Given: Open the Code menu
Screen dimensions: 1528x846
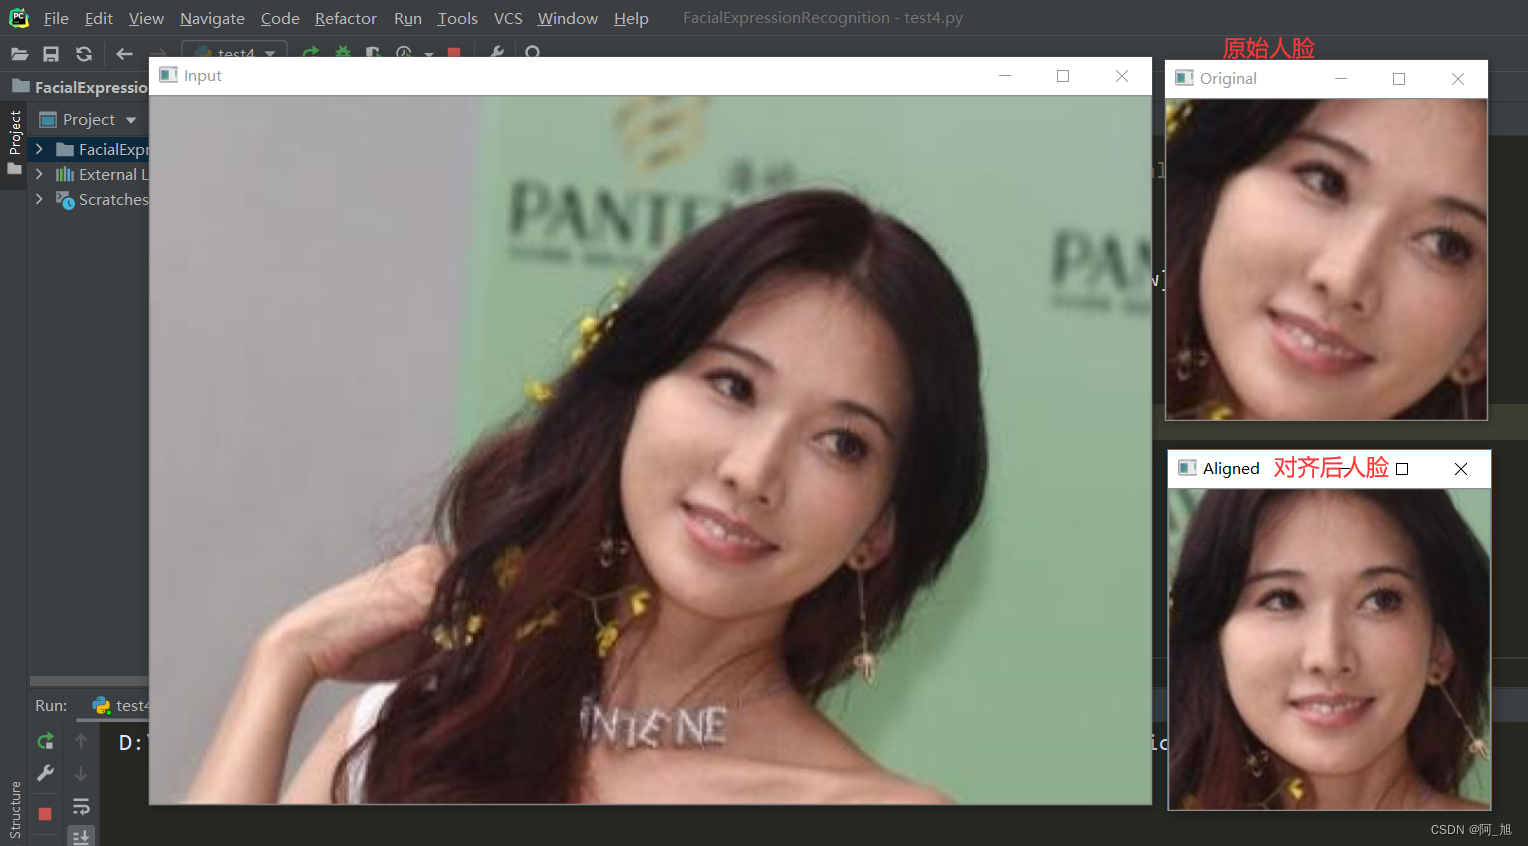Looking at the screenshot, I should (x=280, y=18).
